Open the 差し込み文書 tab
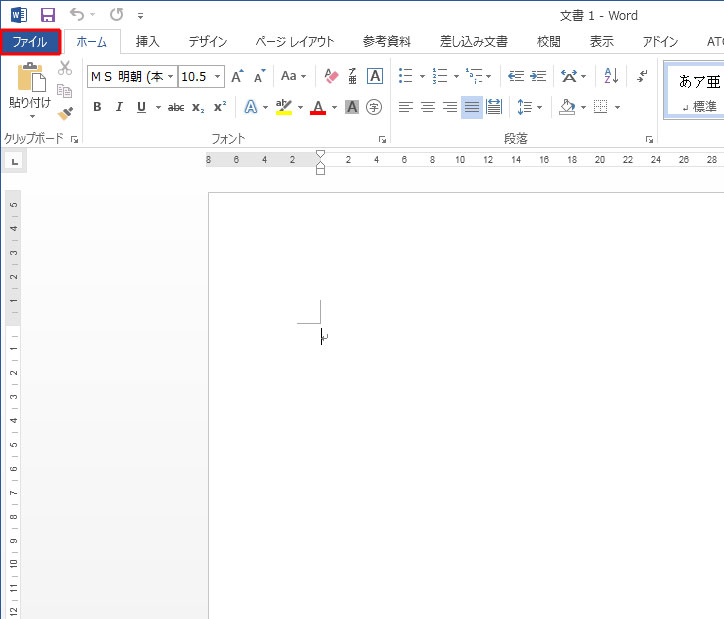Image resolution: width=724 pixels, height=619 pixels. click(474, 42)
